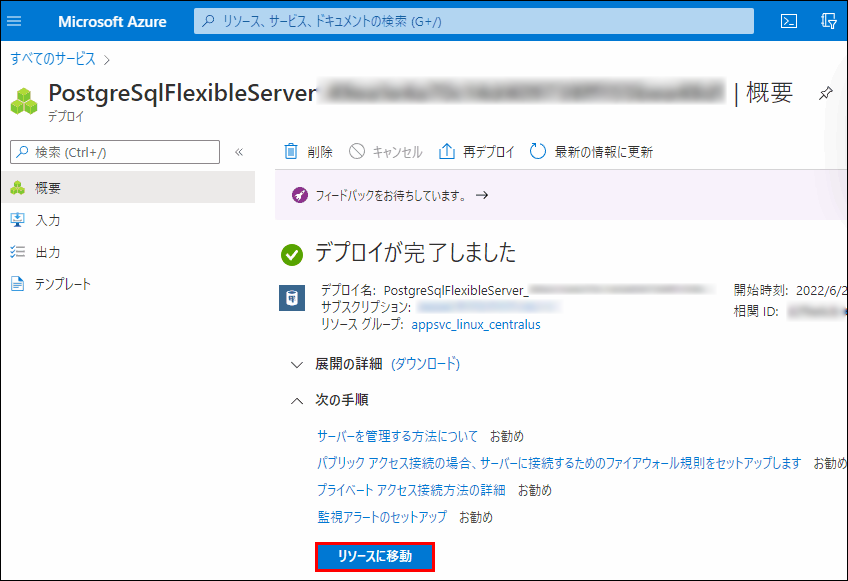Click the (ダウンロード) link
The height and width of the screenshot is (581, 848).
[425, 364]
